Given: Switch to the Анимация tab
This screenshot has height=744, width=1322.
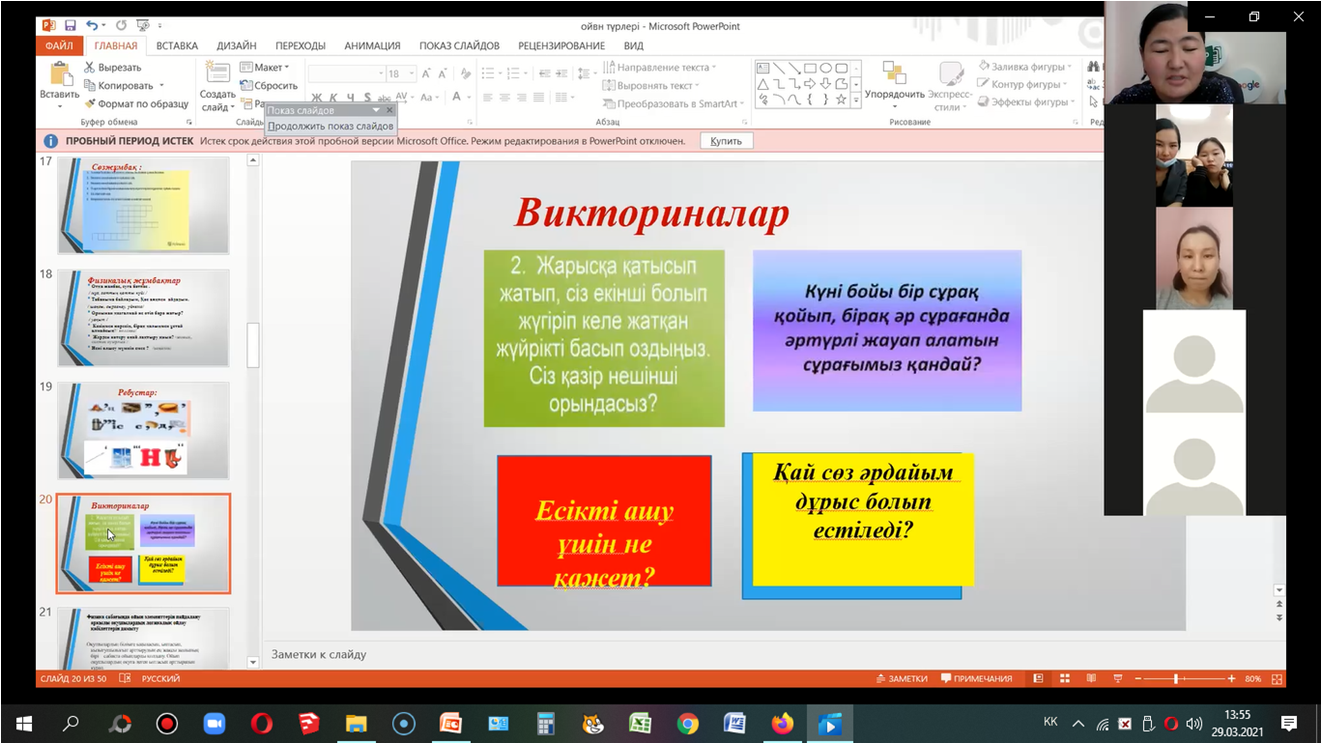Looking at the screenshot, I should pos(372,46).
